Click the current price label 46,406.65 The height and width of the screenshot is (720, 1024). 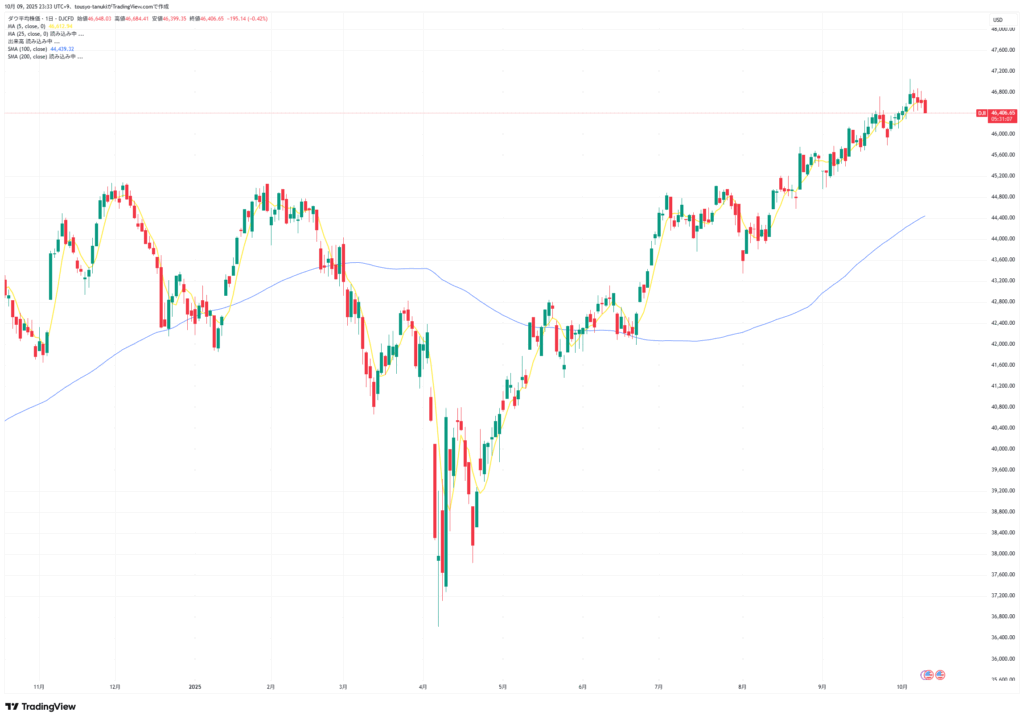1003,112
